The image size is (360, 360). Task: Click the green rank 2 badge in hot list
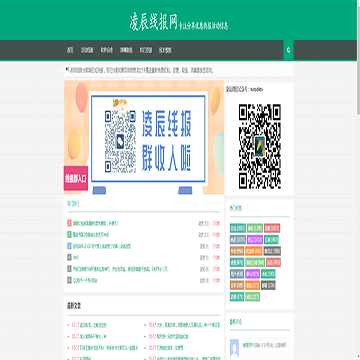point(69,235)
